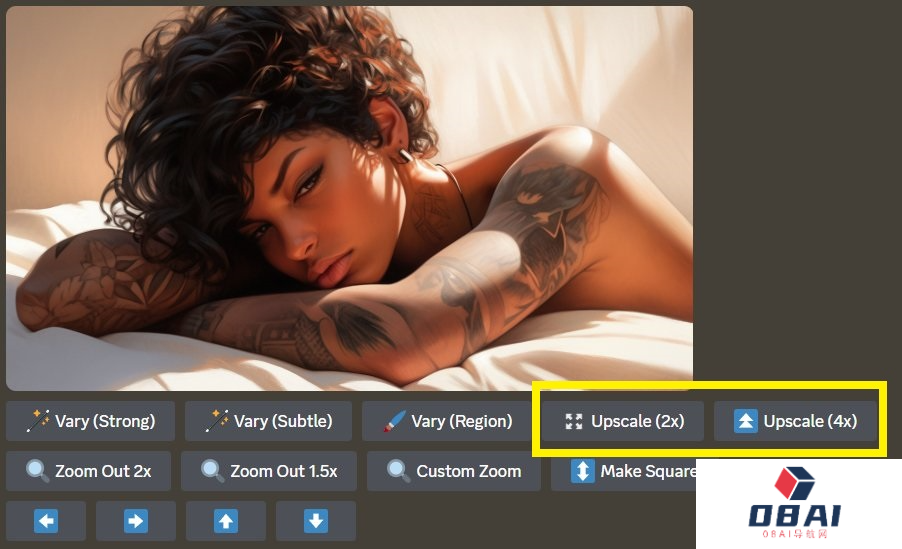Screen dimensions: 902x549
Task: Click the magnifier icon on Zoom Out 1.5x
Action: pos(212,471)
